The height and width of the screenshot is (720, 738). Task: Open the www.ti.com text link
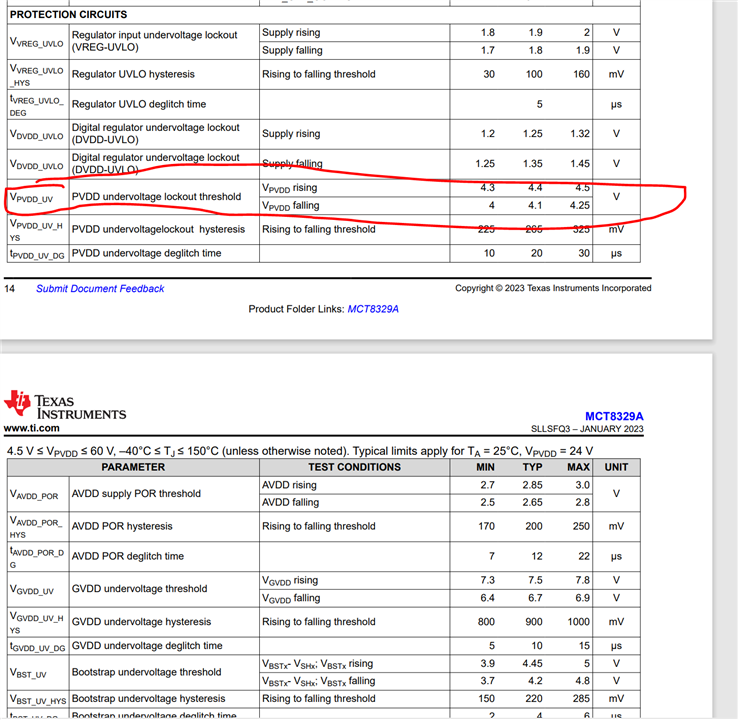(32, 428)
